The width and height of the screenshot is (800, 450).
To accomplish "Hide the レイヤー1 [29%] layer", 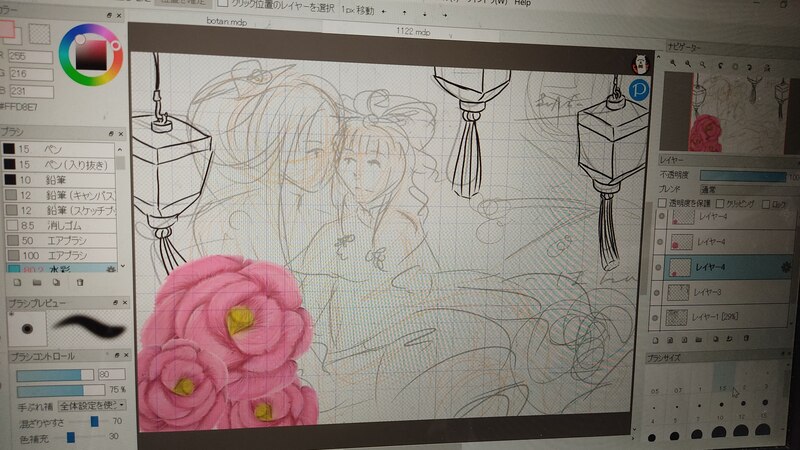I will 655,317.
